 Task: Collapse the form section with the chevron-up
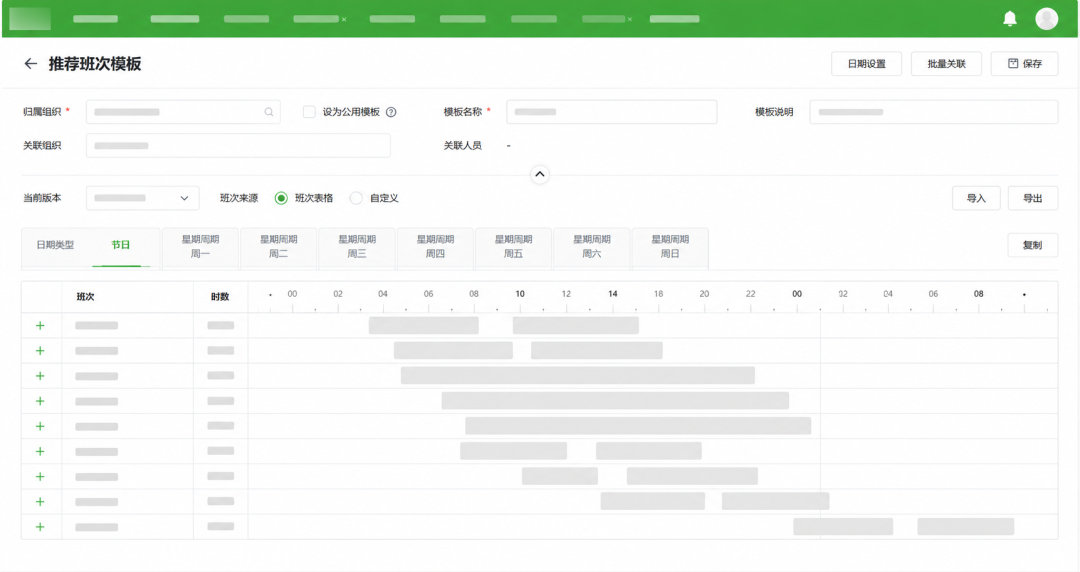(x=540, y=174)
